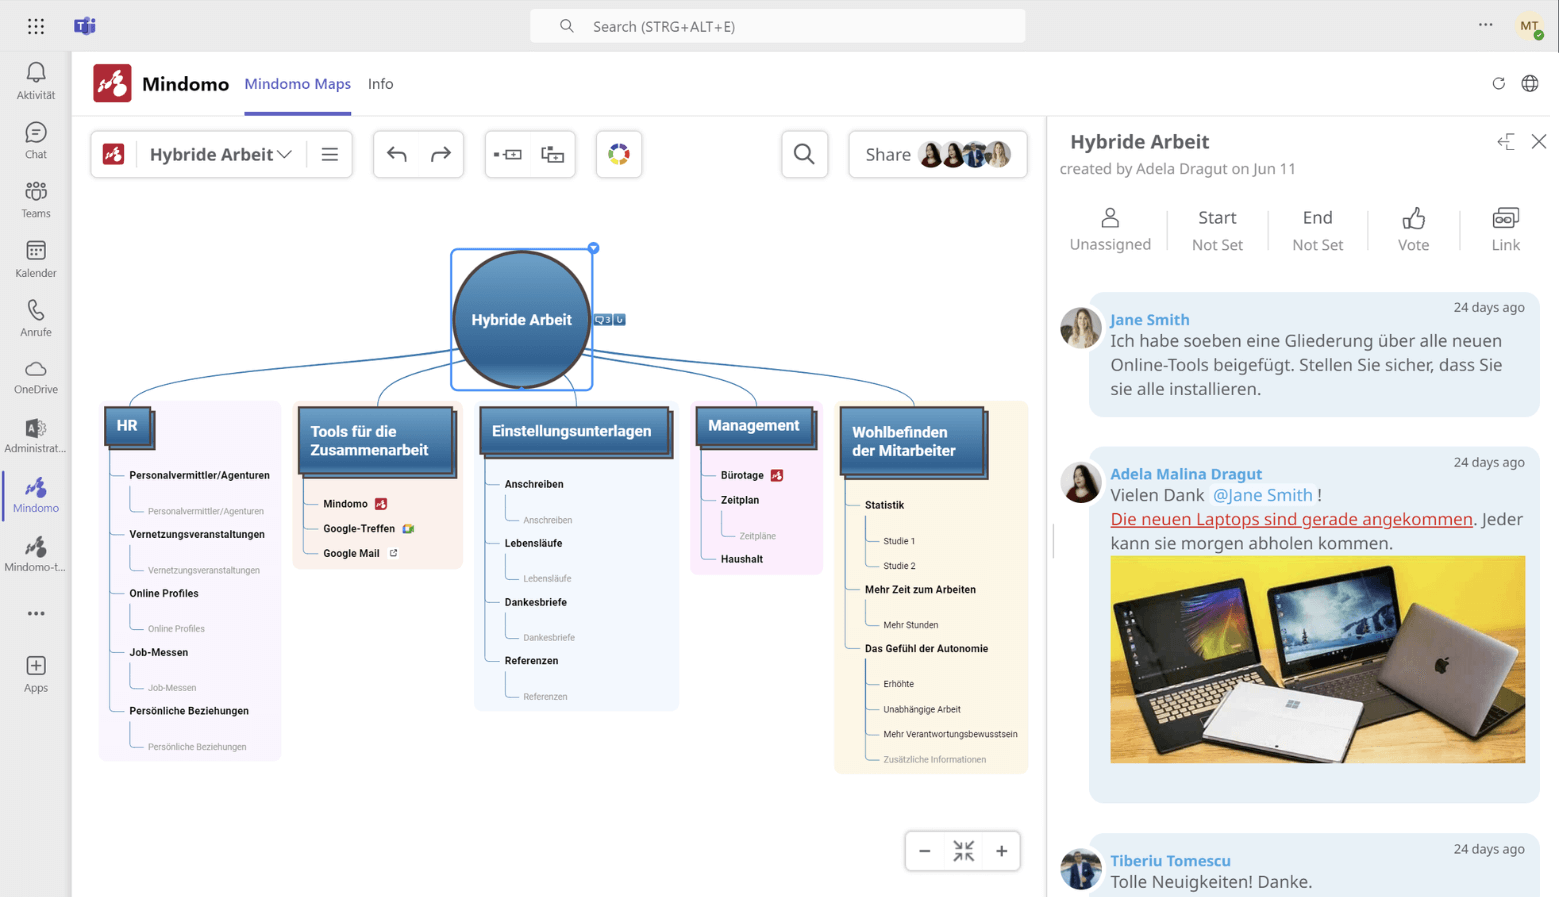1559x897 pixels.
Task: Expand the Hybride Arbeit map title dropdown
Action: tap(284, 155)
